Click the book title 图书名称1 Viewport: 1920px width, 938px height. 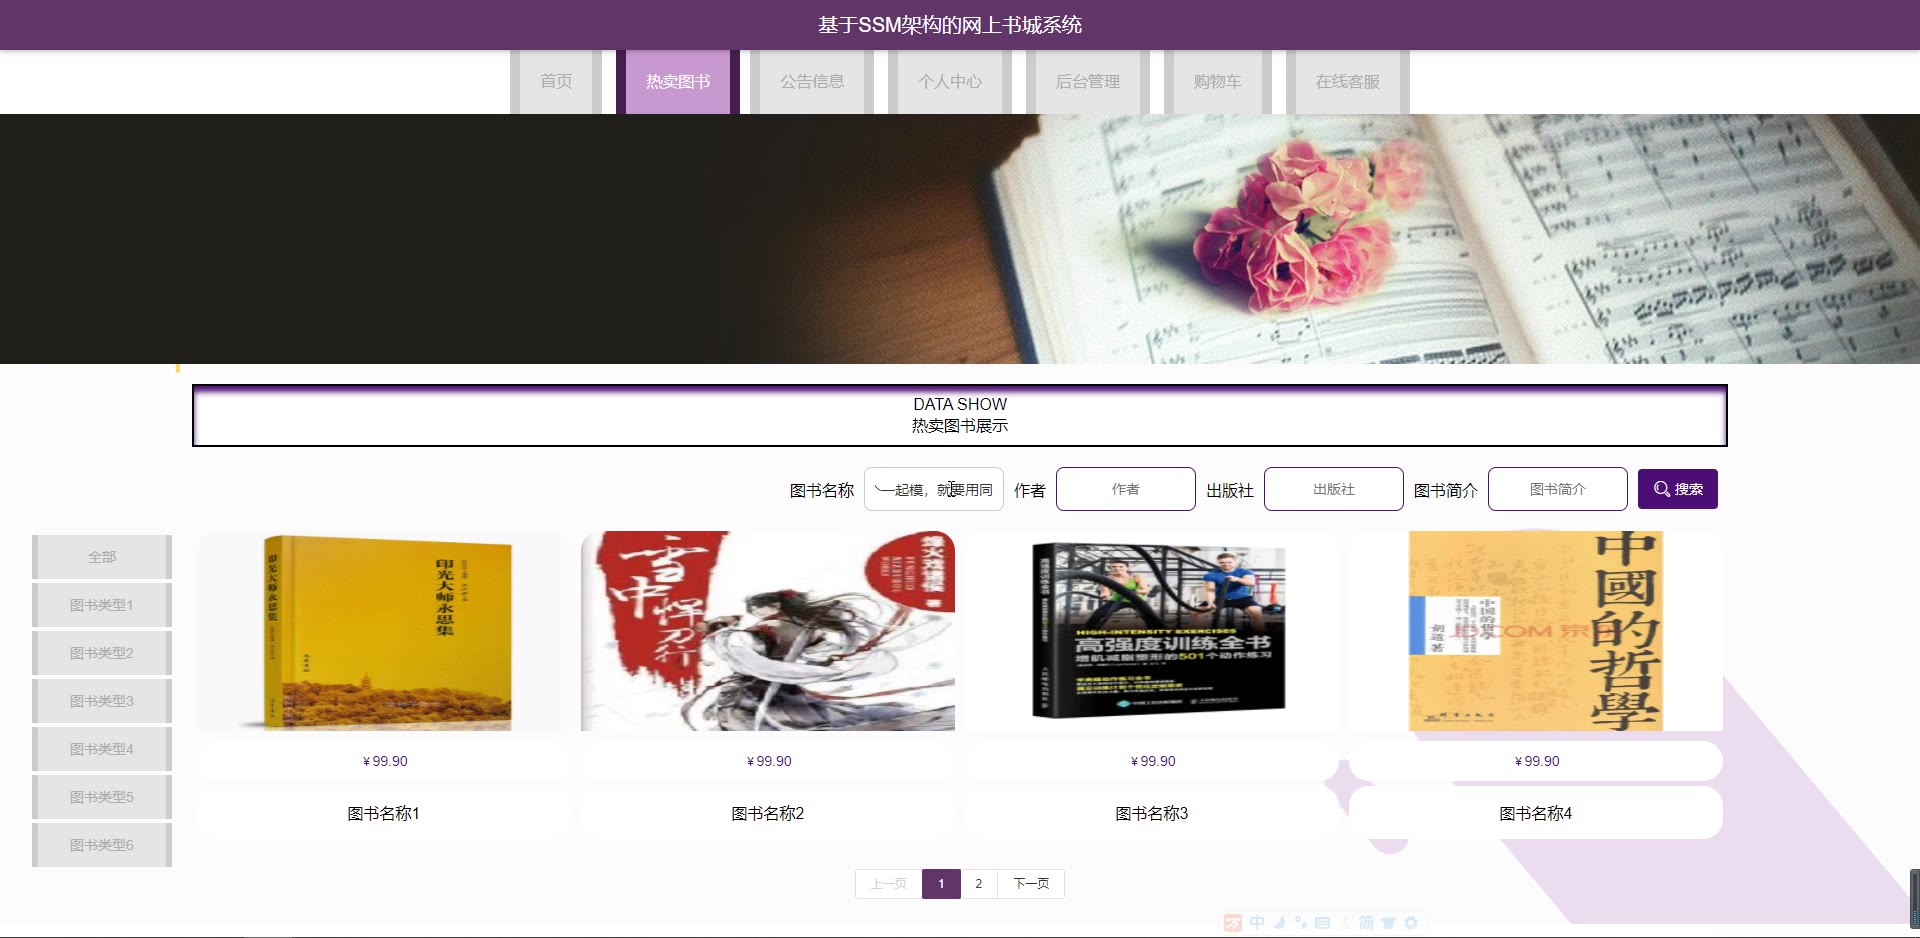pyautogui.click(x=384, y=813)
